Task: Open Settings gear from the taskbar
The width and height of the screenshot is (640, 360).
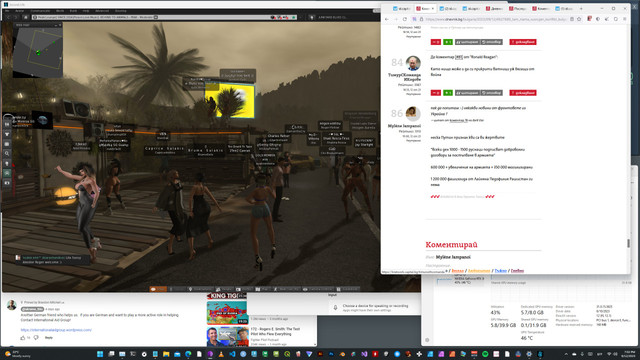Action: pyautogui.click(x=529, y=354)
